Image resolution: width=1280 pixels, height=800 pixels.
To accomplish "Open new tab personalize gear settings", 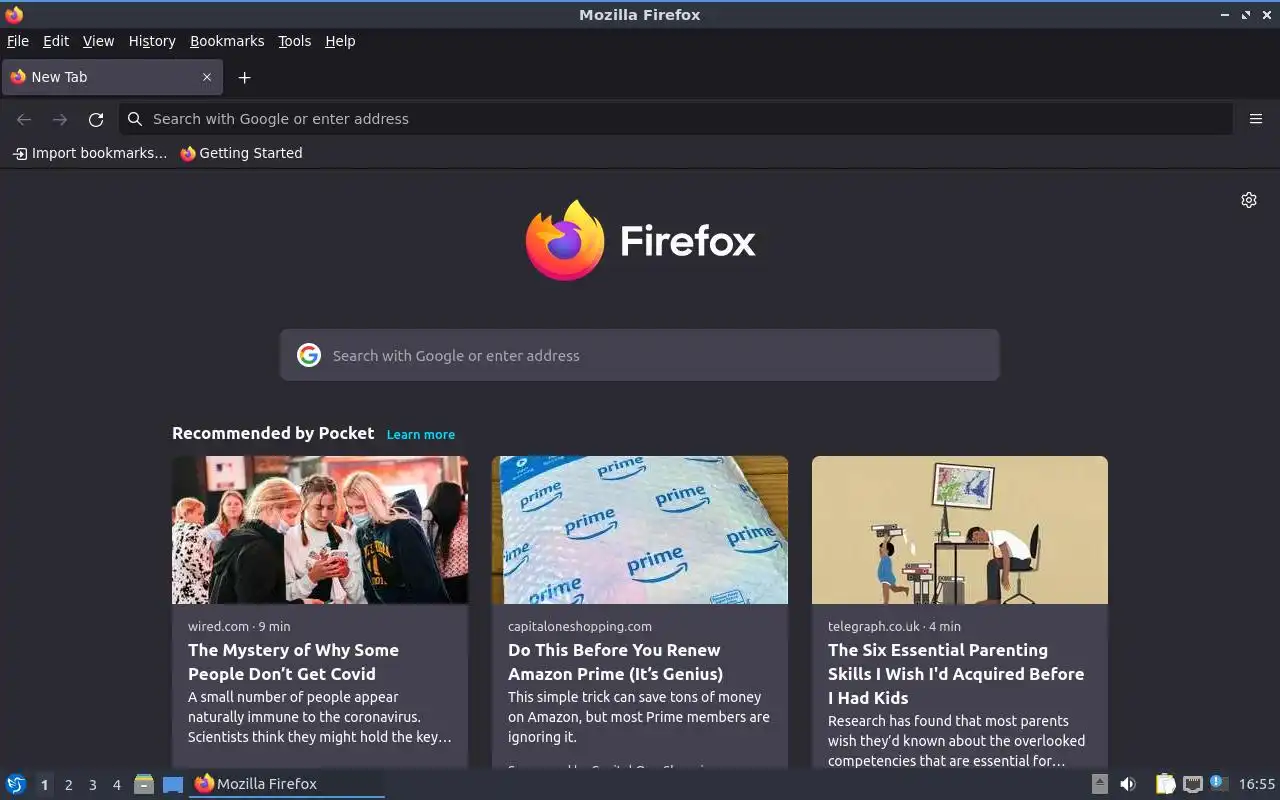I will pyautogui.click(x=1249, y=200).
